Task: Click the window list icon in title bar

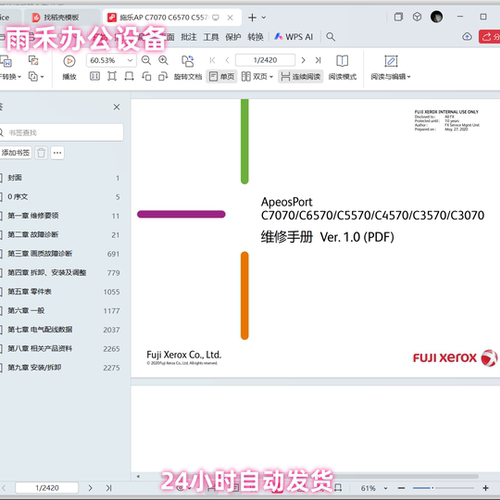Action: pos(398,17)
